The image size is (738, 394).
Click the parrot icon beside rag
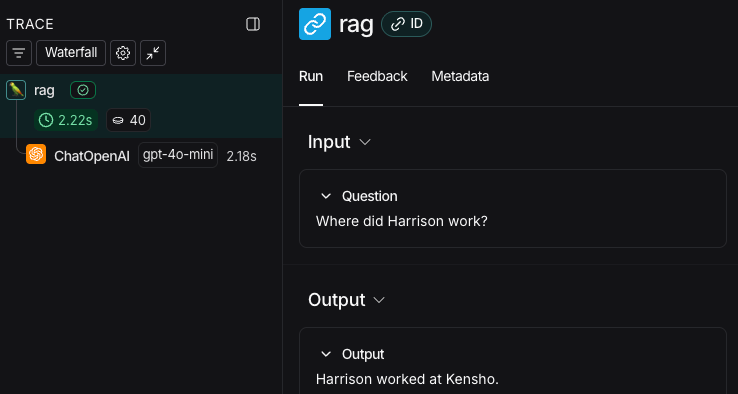pyautogui.click(x=16, y=90)
